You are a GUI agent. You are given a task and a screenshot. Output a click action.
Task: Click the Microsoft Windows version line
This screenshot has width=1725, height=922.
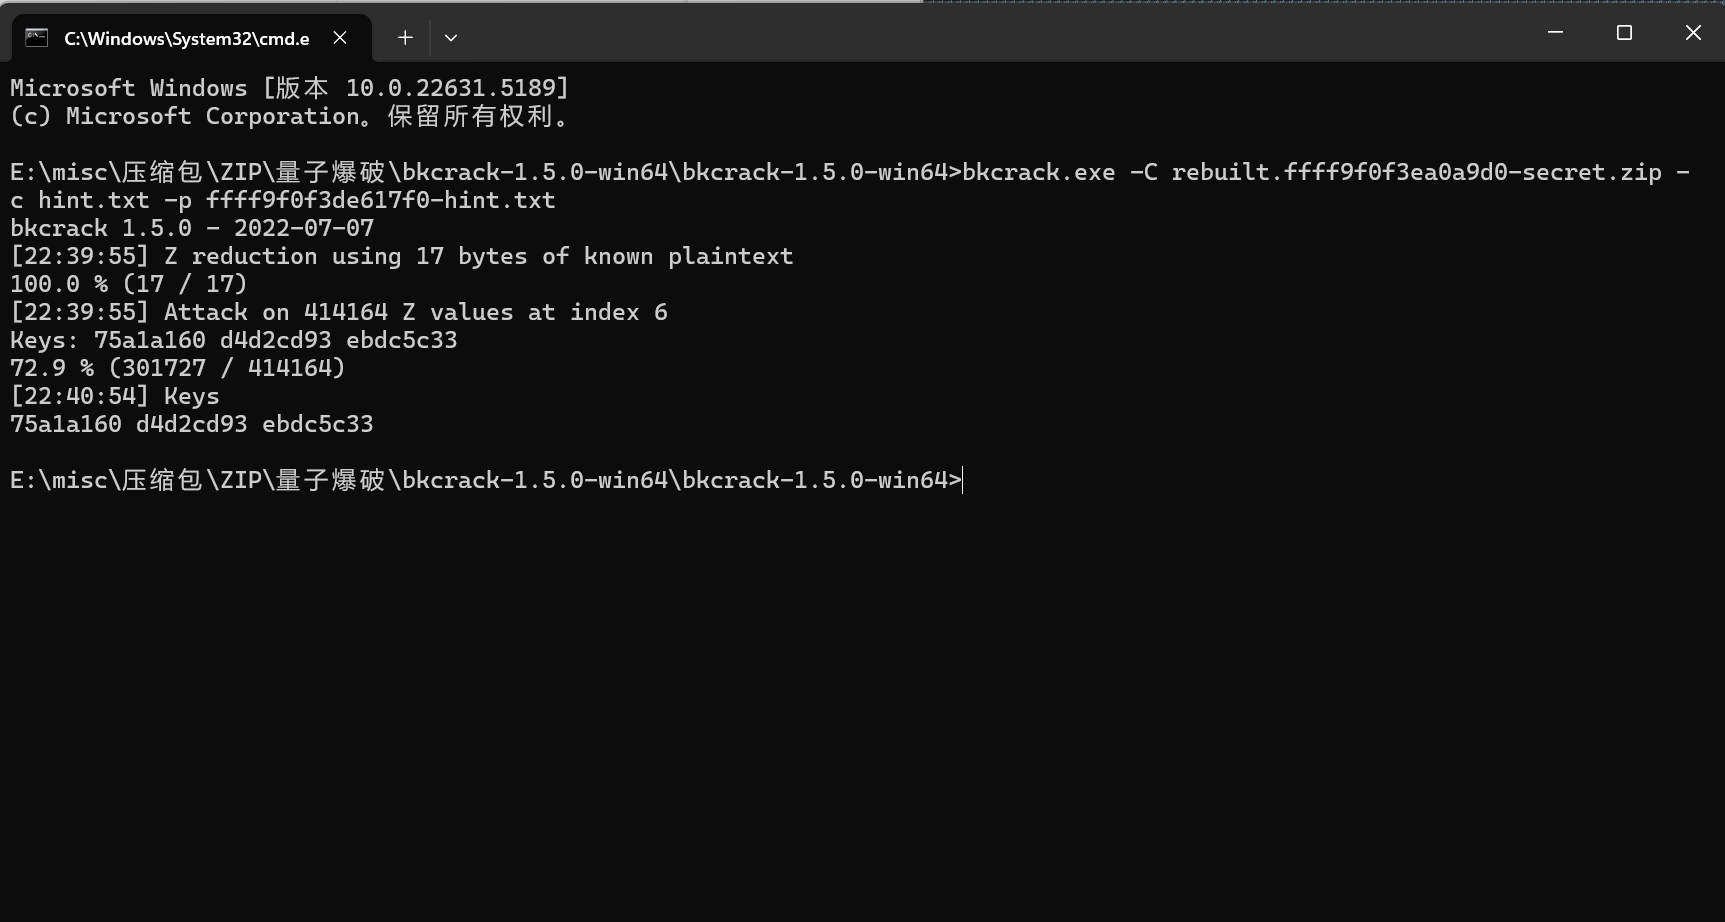point(290,88)
